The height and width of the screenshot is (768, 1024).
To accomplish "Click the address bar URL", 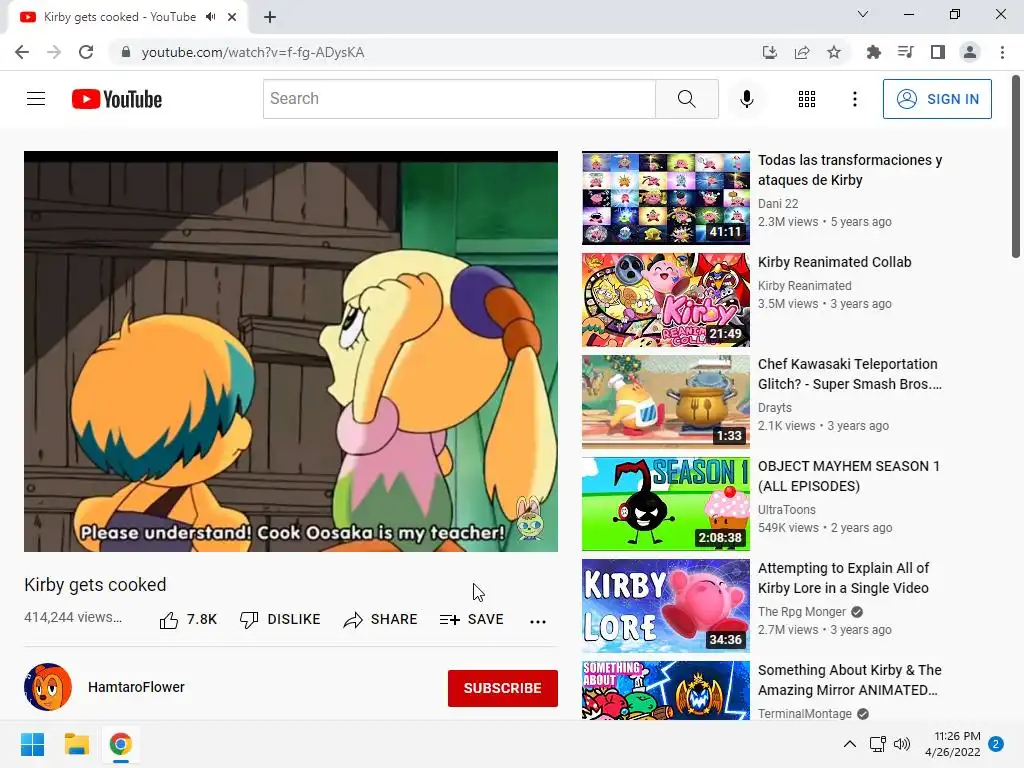I will tap(253, 52).
